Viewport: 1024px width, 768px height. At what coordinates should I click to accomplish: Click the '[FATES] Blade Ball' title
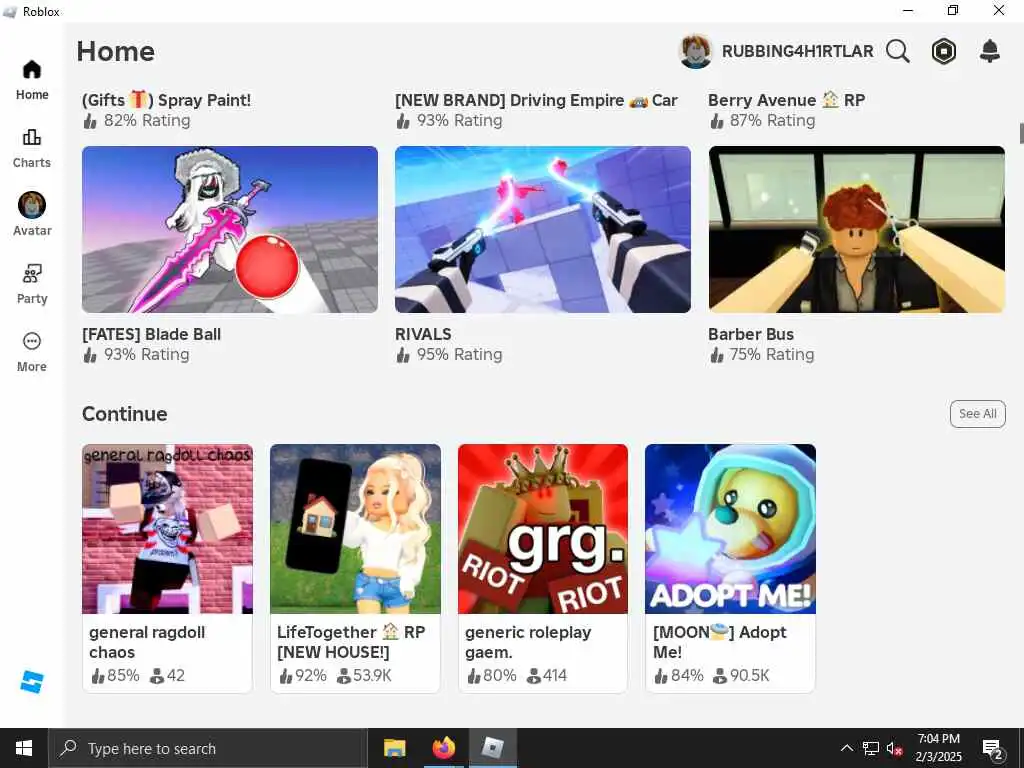tap(152, 334)
